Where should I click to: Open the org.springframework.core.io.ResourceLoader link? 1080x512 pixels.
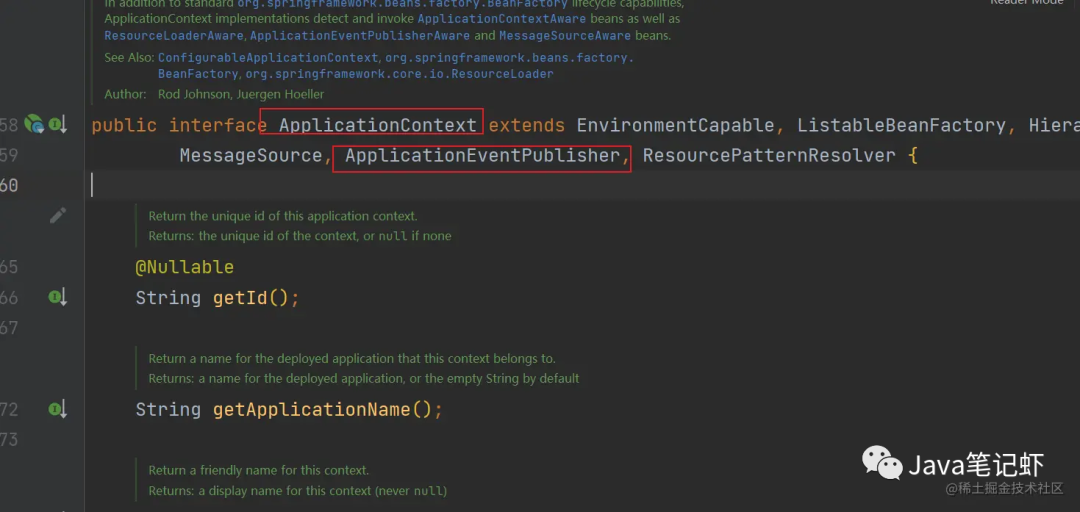point(400,74)
